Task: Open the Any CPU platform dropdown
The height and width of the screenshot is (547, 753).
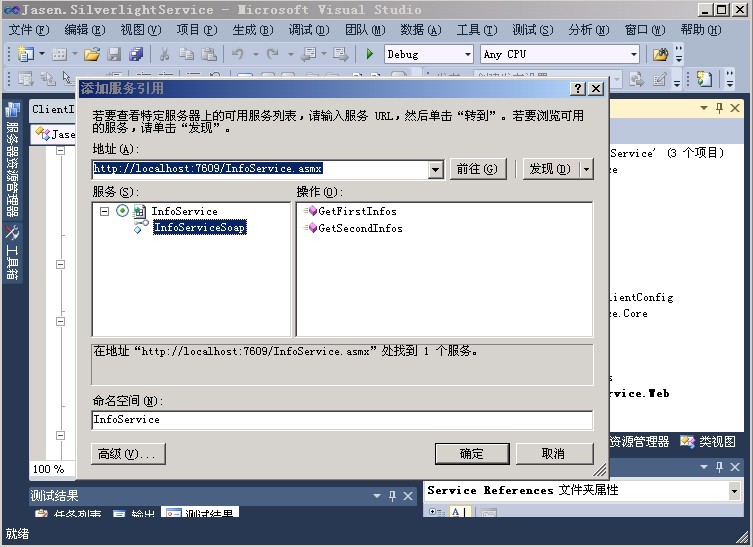Action: (x=634, y=54)
